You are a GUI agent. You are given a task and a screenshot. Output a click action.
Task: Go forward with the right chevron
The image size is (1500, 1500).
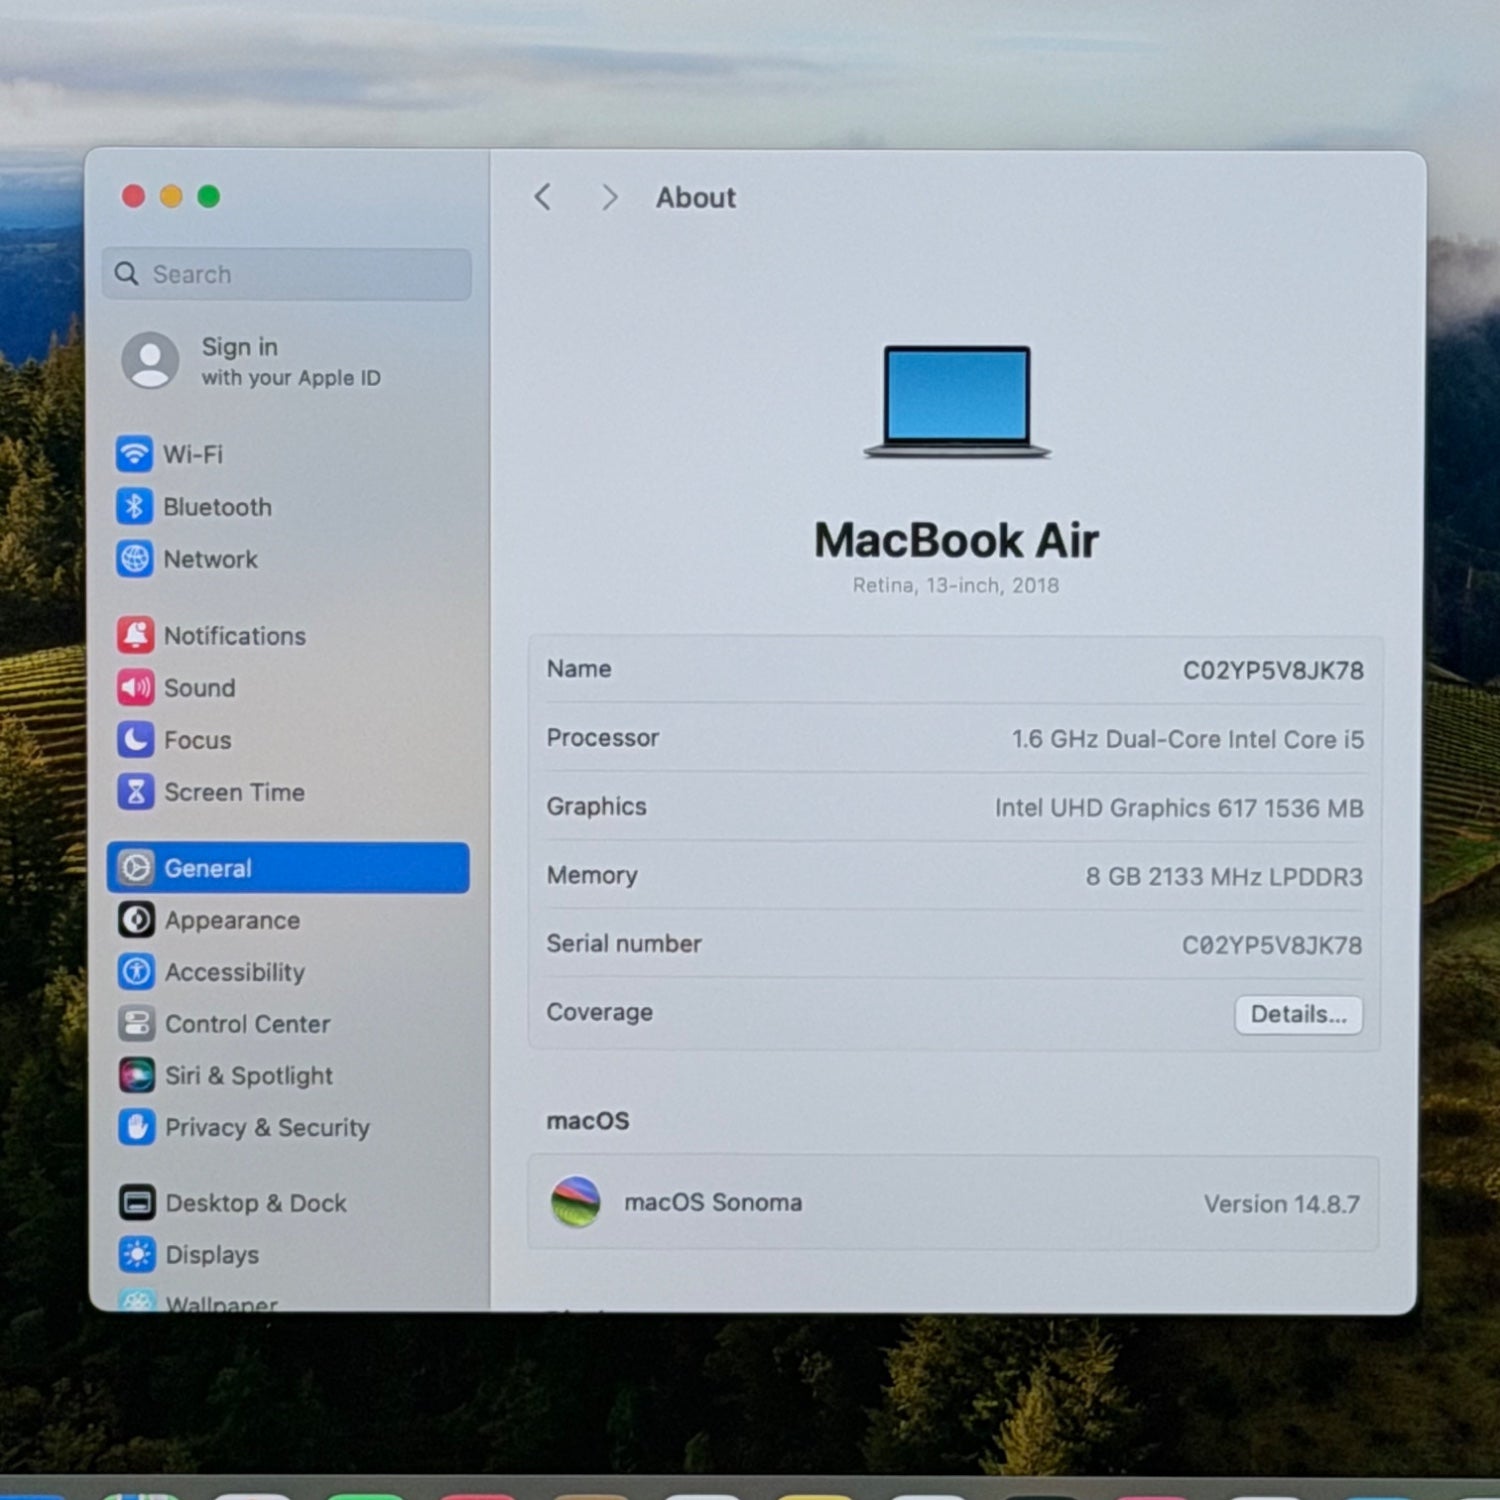(x=609, y=198)
